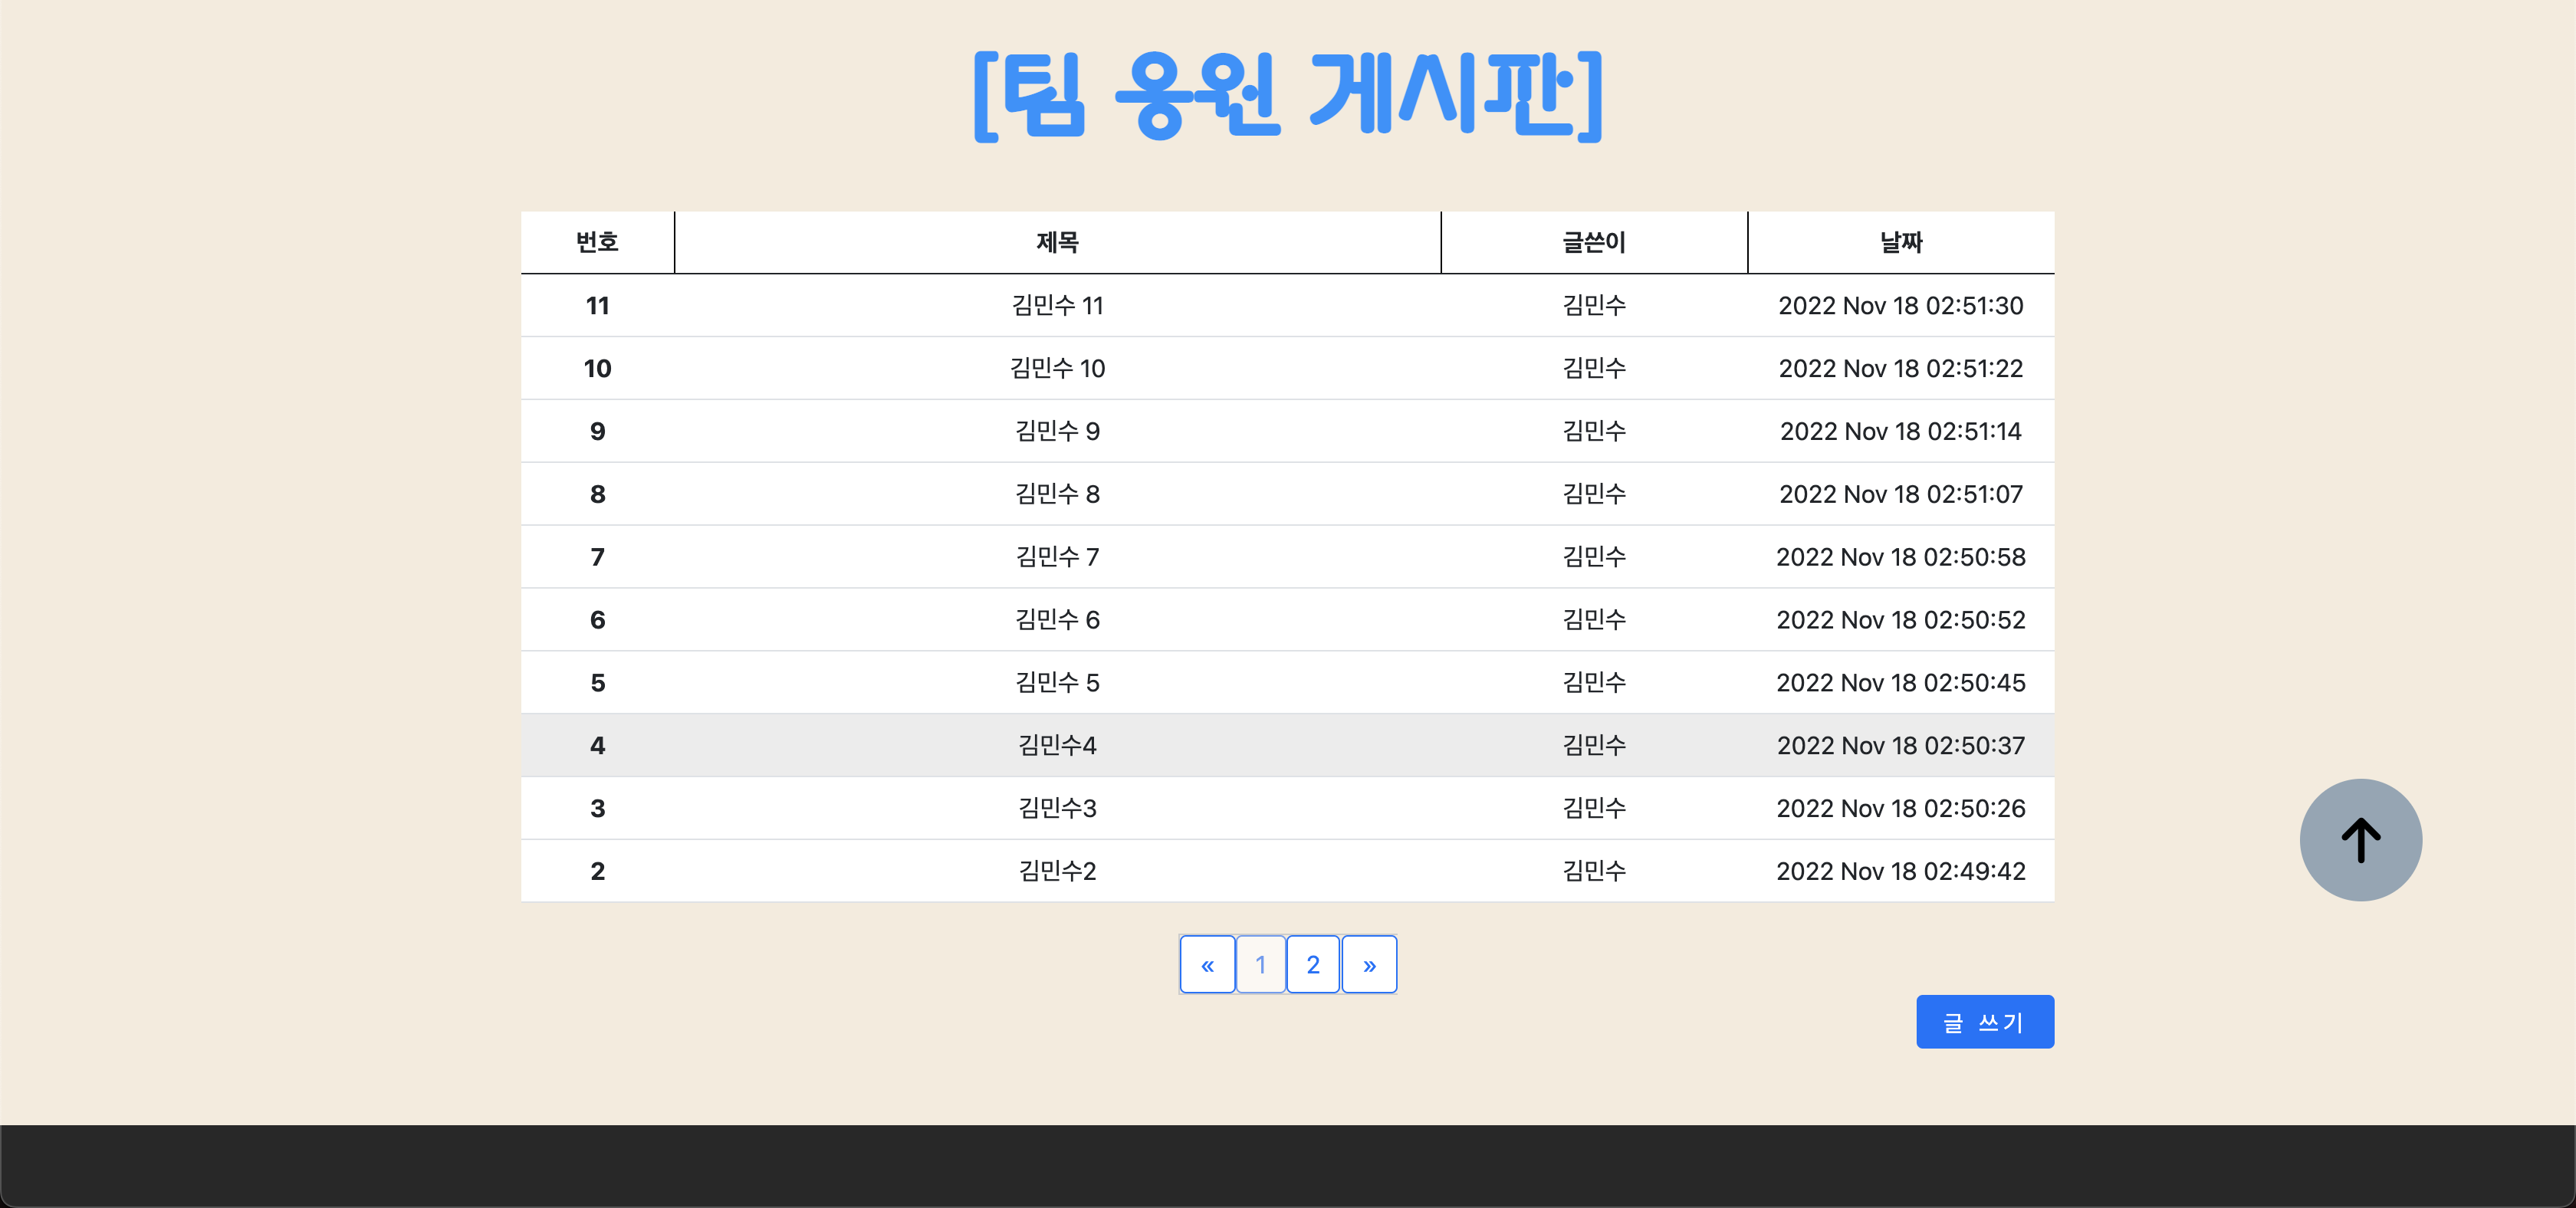The image size is (2576, 1208).
Task: Open post titled 김민수3
Action: point(1057,809)
